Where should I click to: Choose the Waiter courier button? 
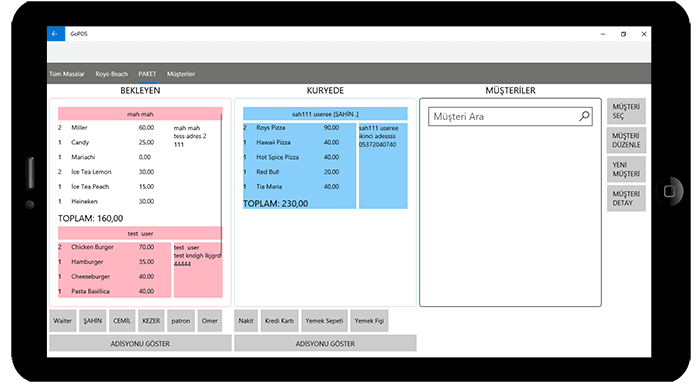point(62,321)
